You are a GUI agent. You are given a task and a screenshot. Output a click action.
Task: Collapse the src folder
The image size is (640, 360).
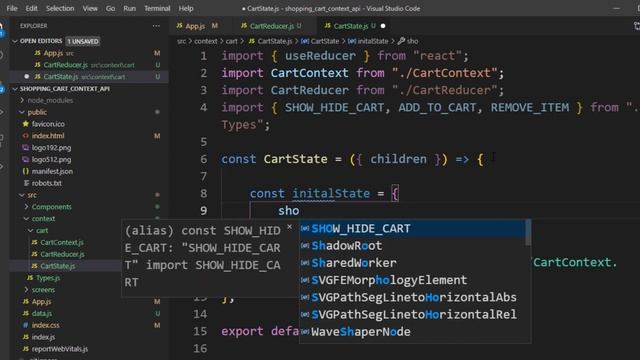point(32,195)
